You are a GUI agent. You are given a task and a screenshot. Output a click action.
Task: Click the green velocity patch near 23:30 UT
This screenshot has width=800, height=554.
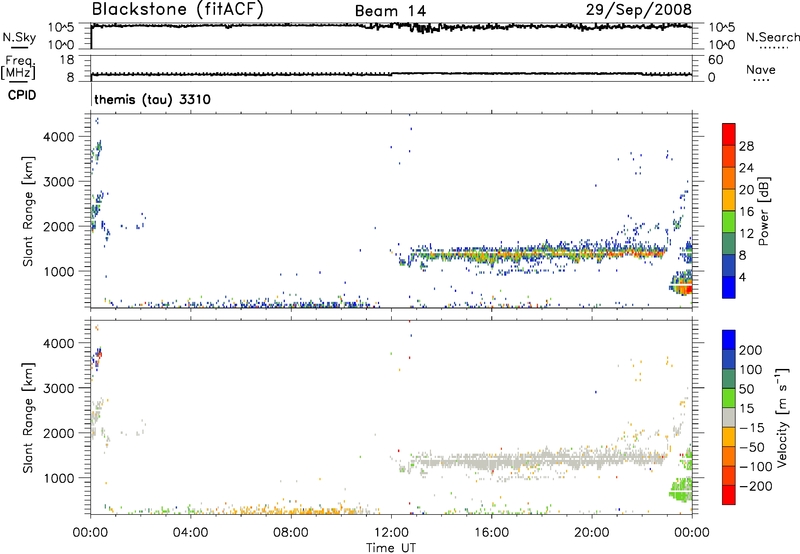tap(681, 490)
